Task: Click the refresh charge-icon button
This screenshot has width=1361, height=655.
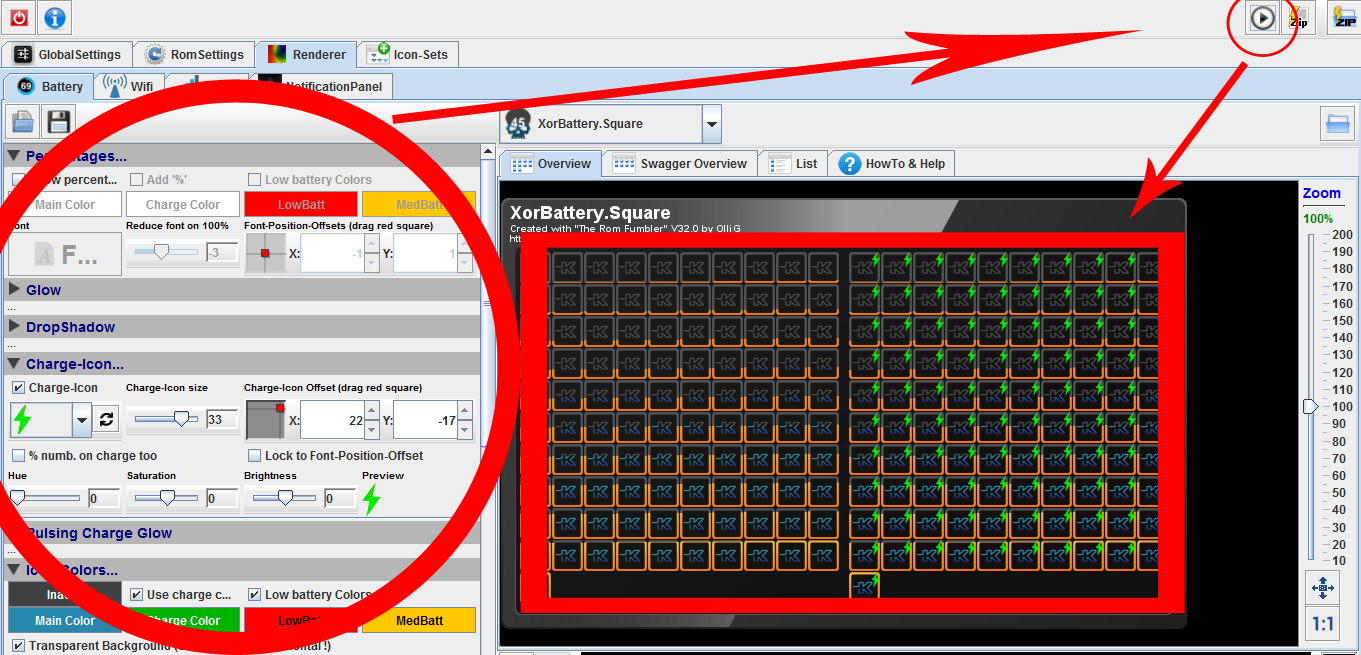Action: [x=107, y=420]
